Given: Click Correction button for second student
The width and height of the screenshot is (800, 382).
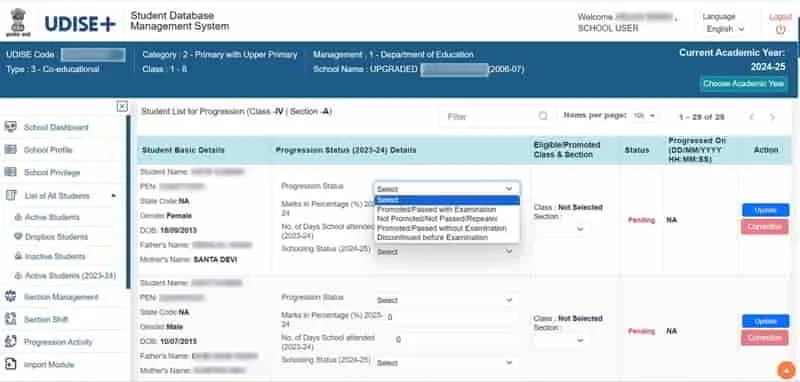Looking at the screenshot, I should [765, 338].
